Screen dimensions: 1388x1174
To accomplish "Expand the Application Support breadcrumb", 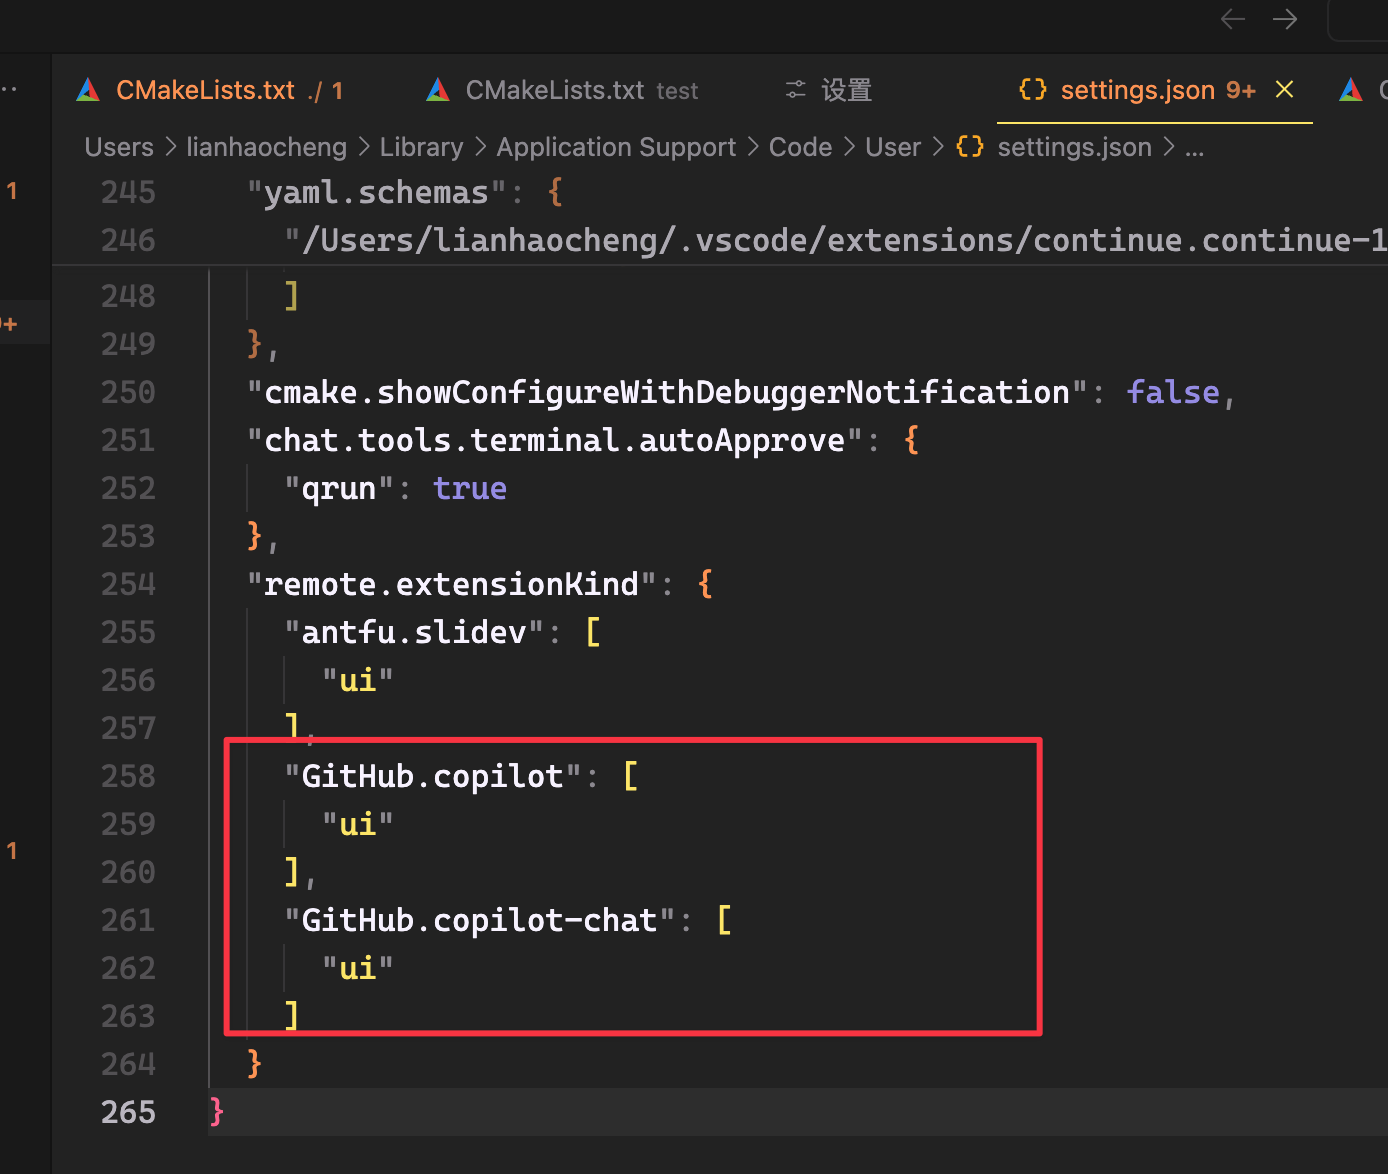I will click(x=616, y=147).
